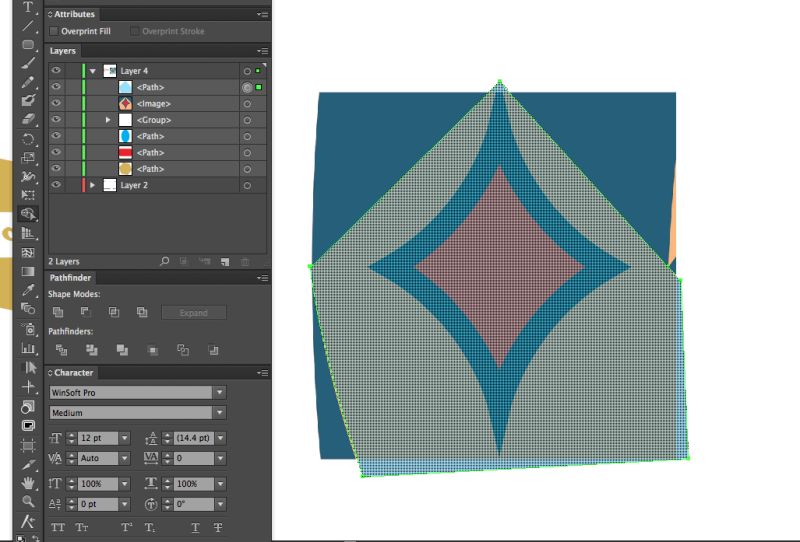Screen dimensions: 800x542
Task: Apply Crop pathfinder
Action: tap(153, 350)
